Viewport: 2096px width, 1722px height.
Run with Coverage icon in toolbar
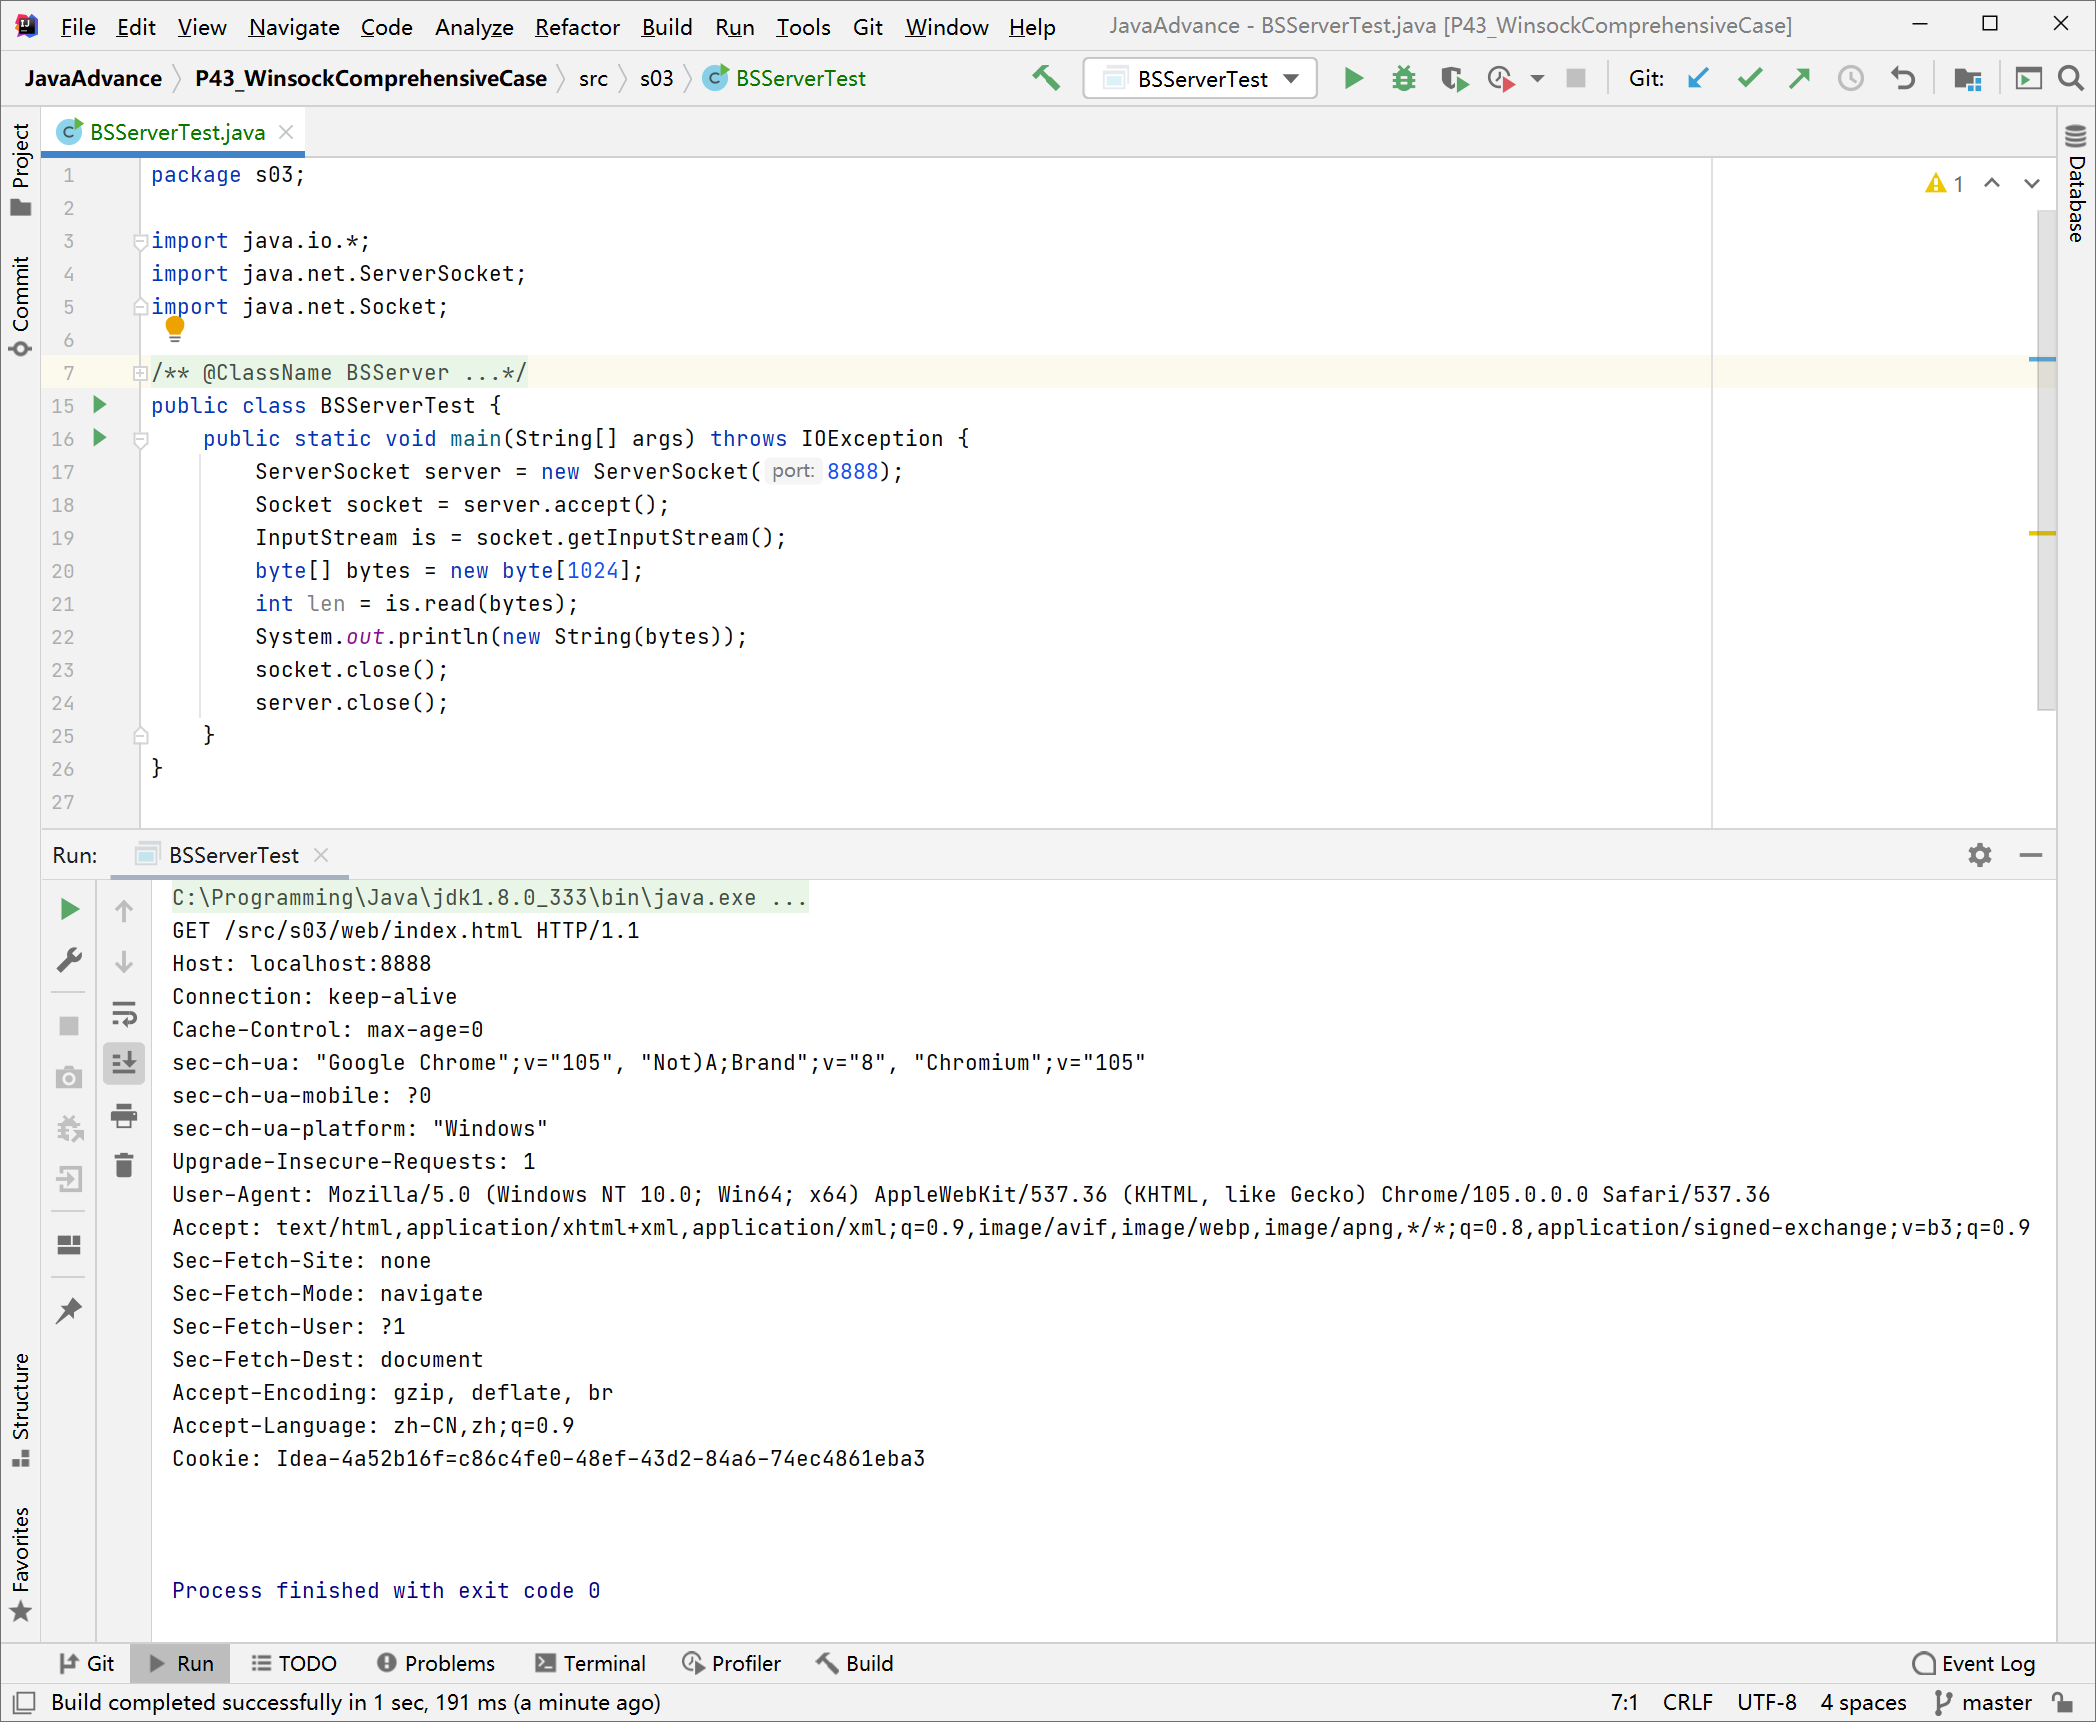pos(1454,78)
